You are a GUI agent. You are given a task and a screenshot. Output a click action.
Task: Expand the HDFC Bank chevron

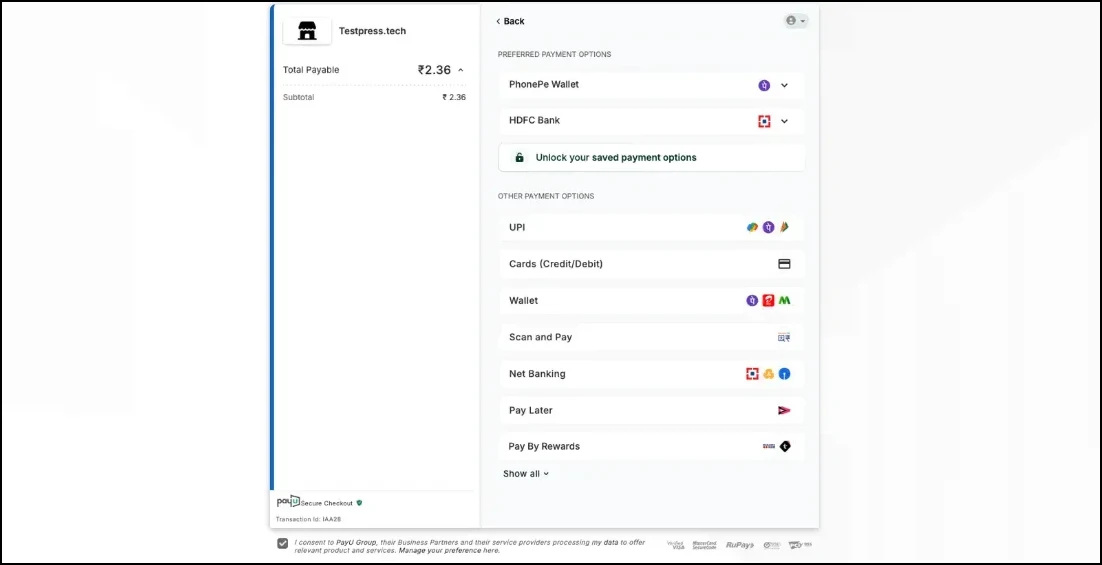(784, 121)
